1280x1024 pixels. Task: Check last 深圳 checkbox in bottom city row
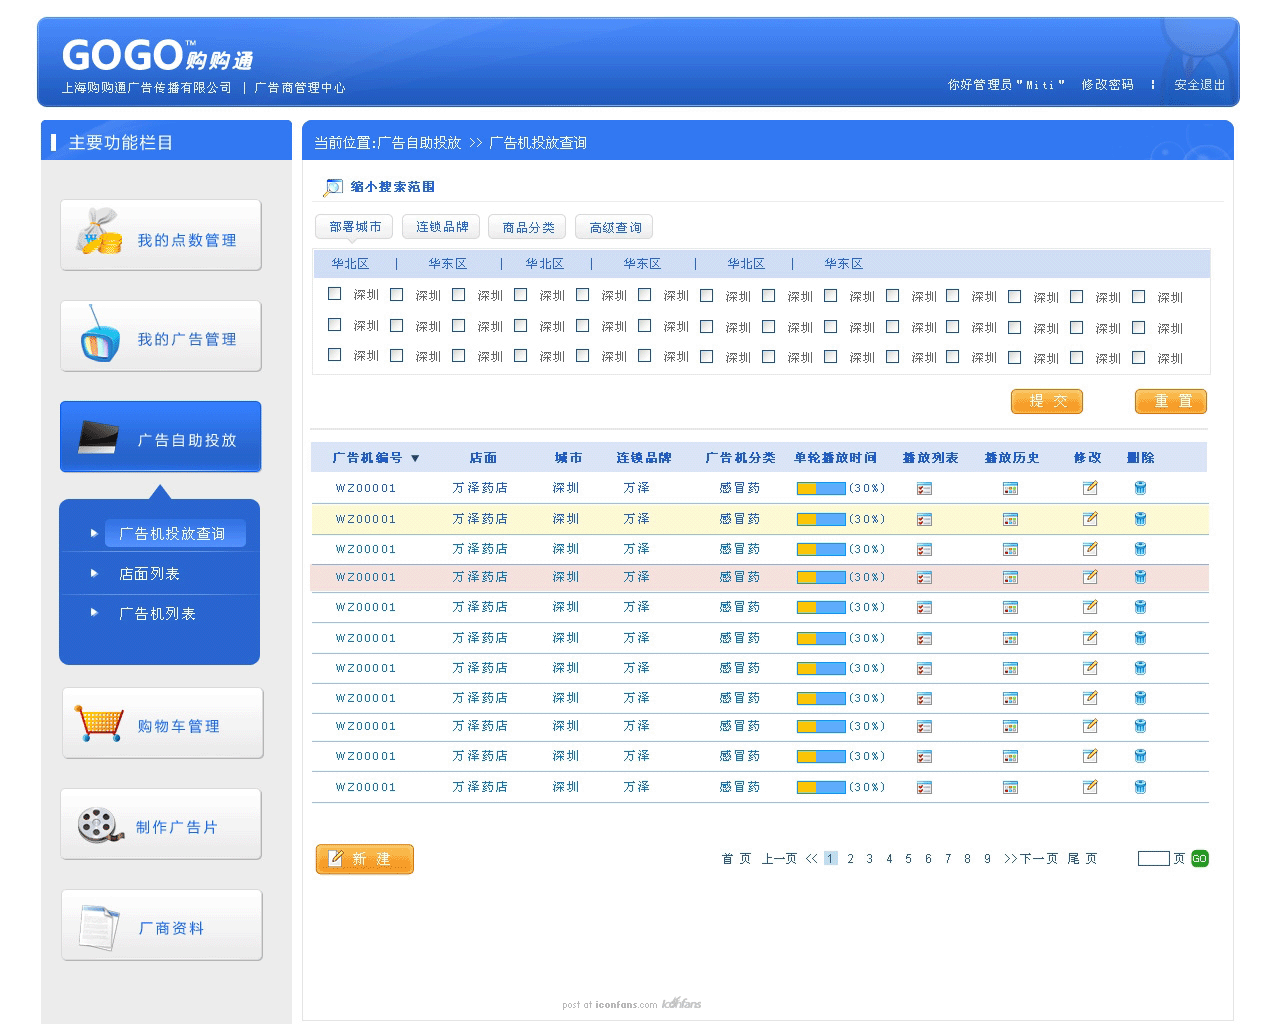[1139, 357]
